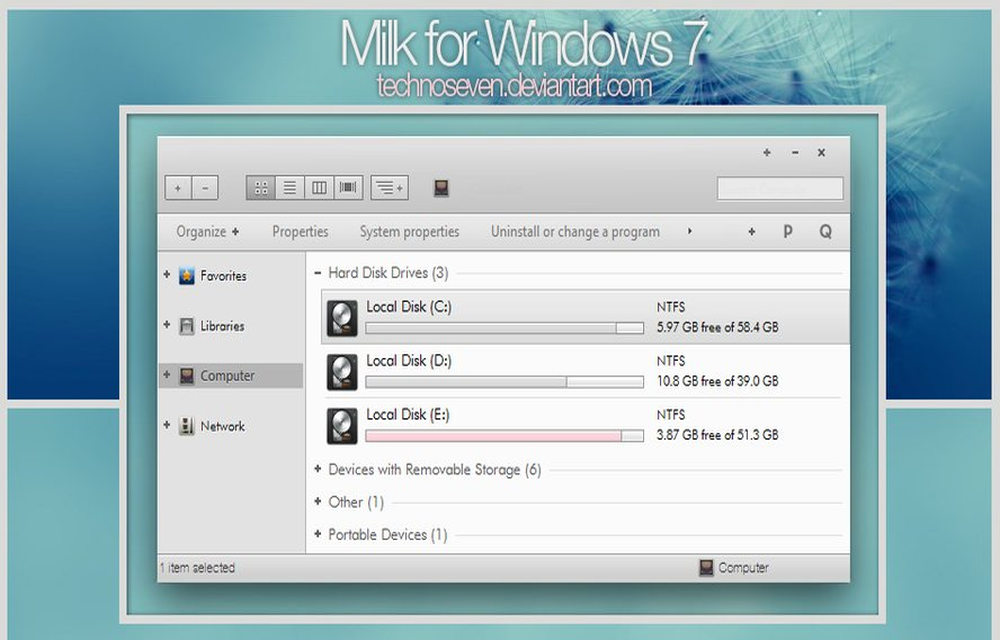Click Local Disk (C:) drive icon
The width and height of the screenshot is (1000, 640).
pyautogui.click(x=342, y=318)
